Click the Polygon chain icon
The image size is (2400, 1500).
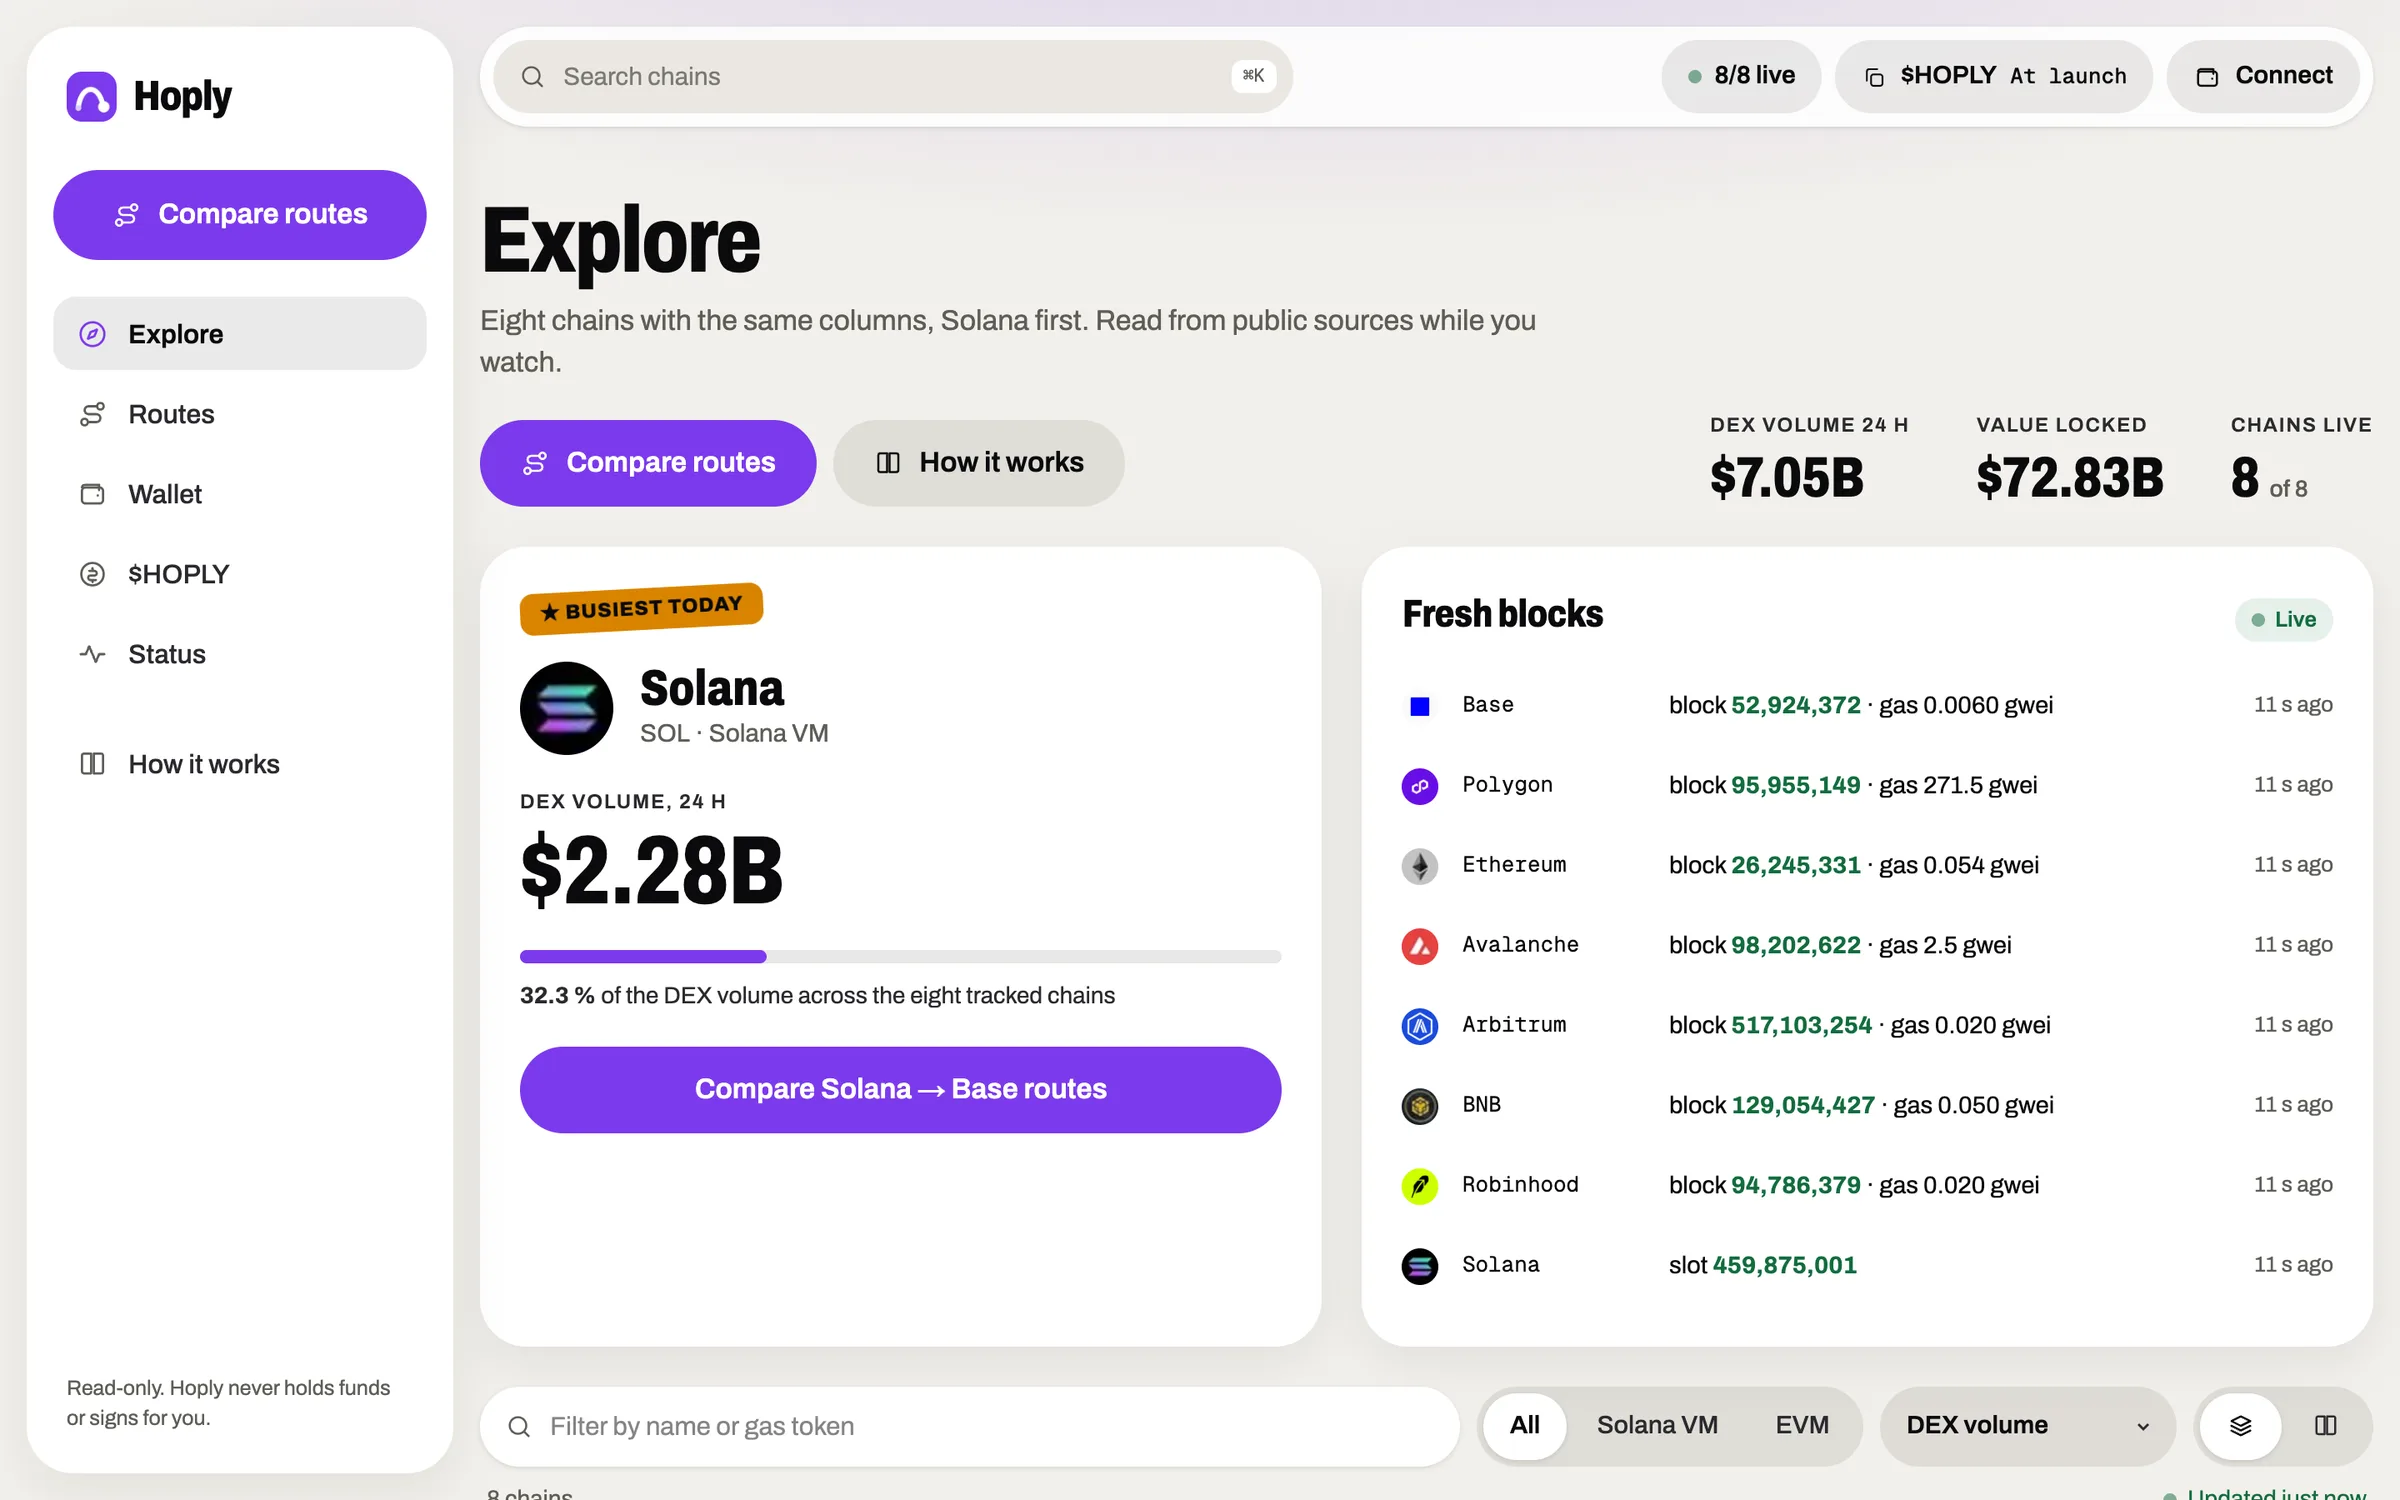click(x=1419, y=786)
